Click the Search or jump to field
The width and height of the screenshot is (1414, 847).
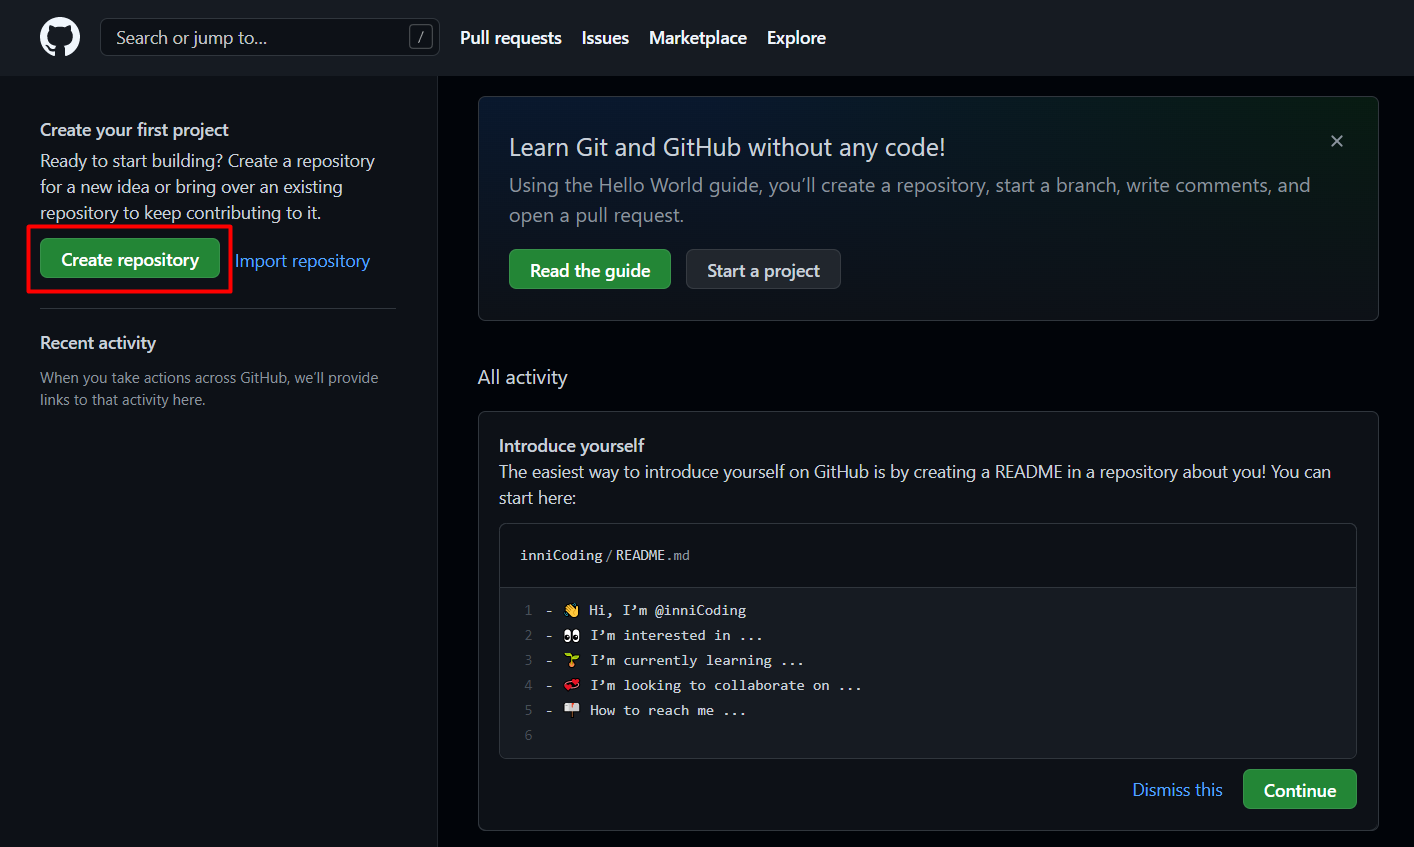click(270, 37)
